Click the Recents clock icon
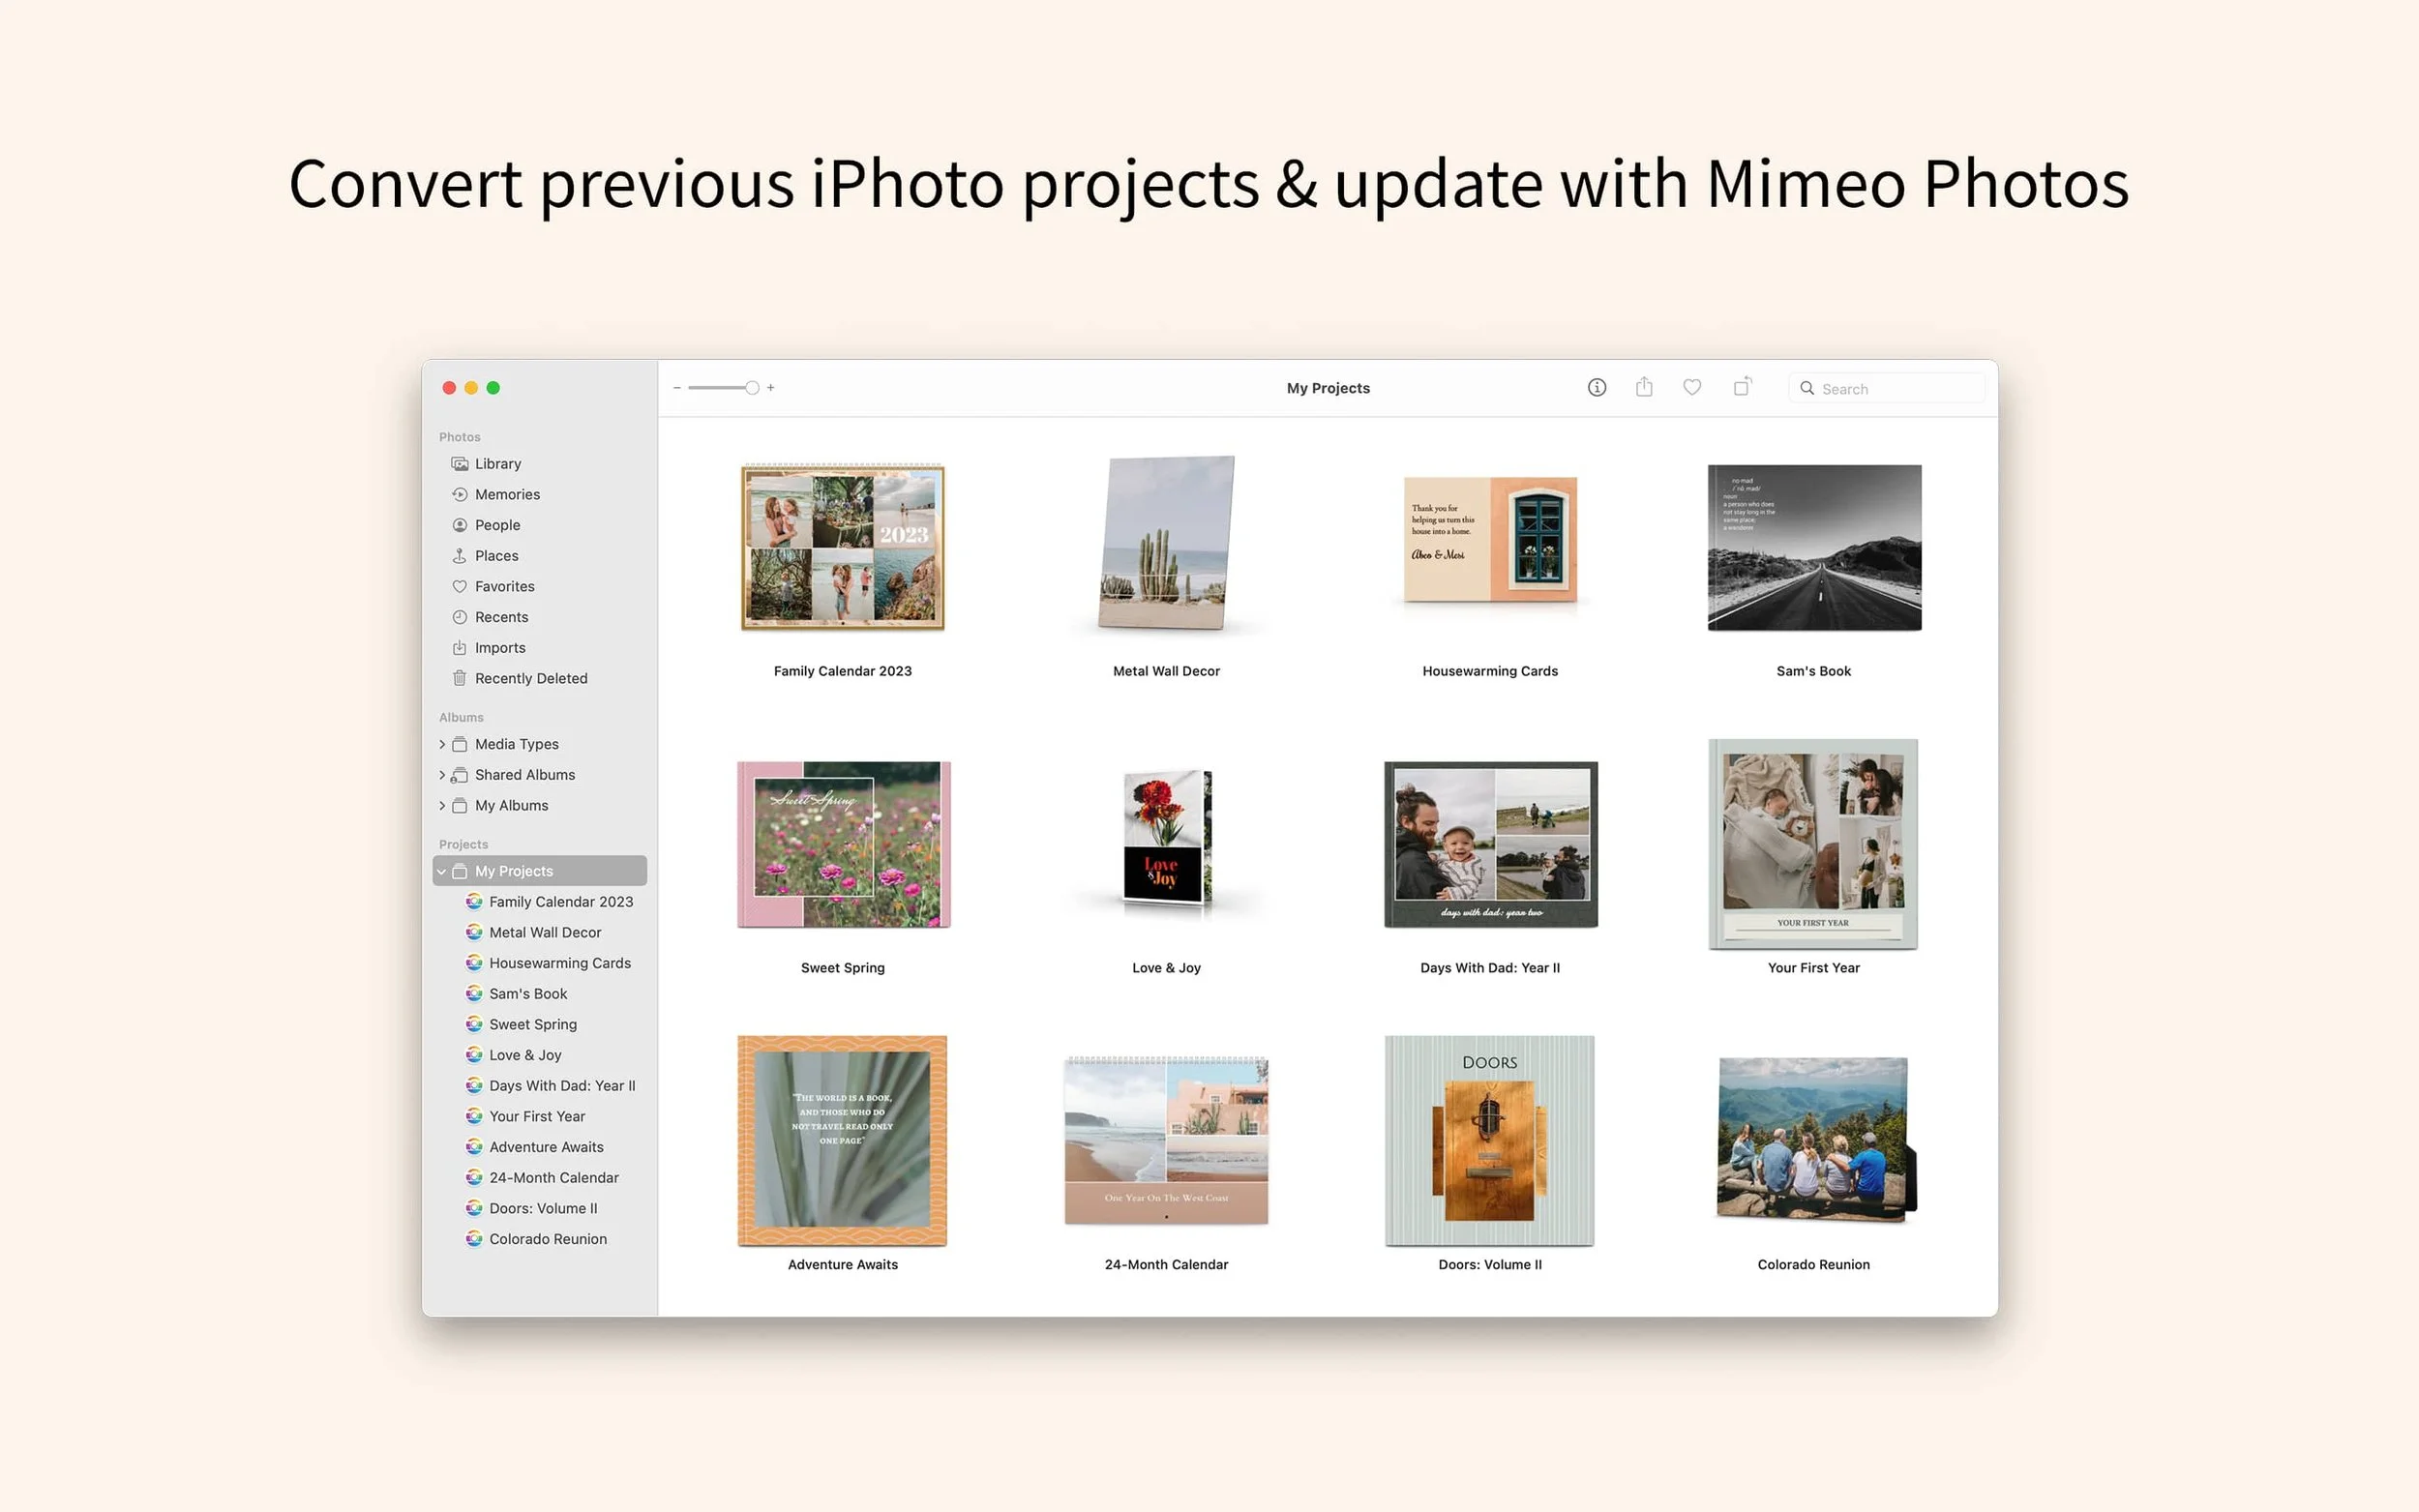This screenshot has width=2419, height=1512. (x=460, y=617)
